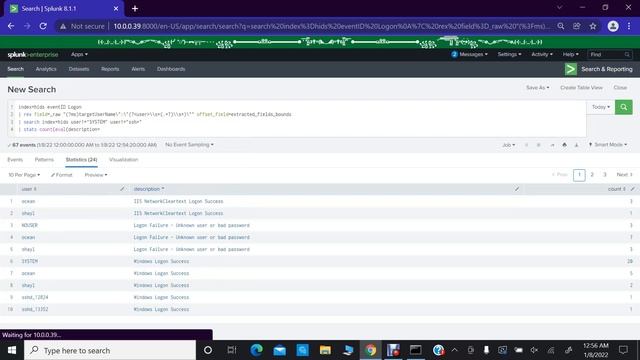This screenshot has width=640, height=360.
Task: Edit the description column with pencil icon
Action: (x=517, y=189)
